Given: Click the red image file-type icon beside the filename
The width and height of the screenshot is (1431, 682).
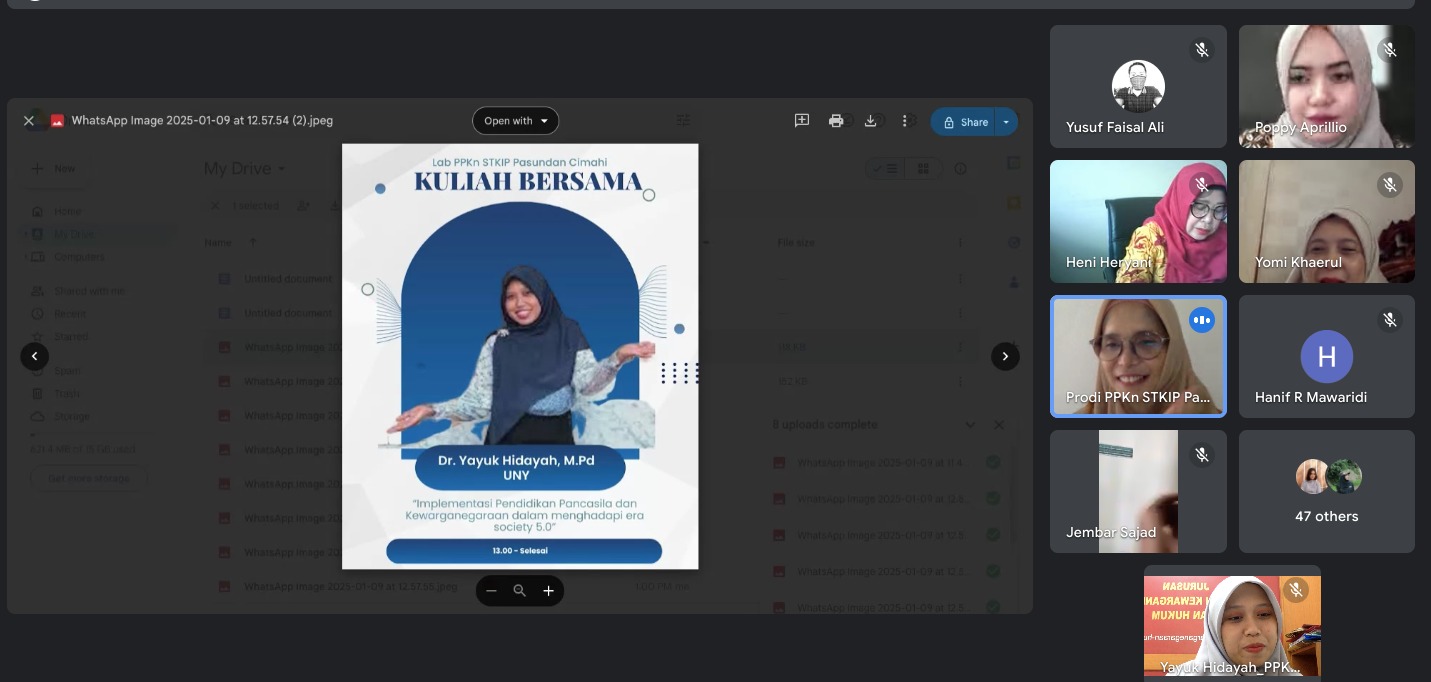Looking at the screenshot, I should (x=57, y=121).
